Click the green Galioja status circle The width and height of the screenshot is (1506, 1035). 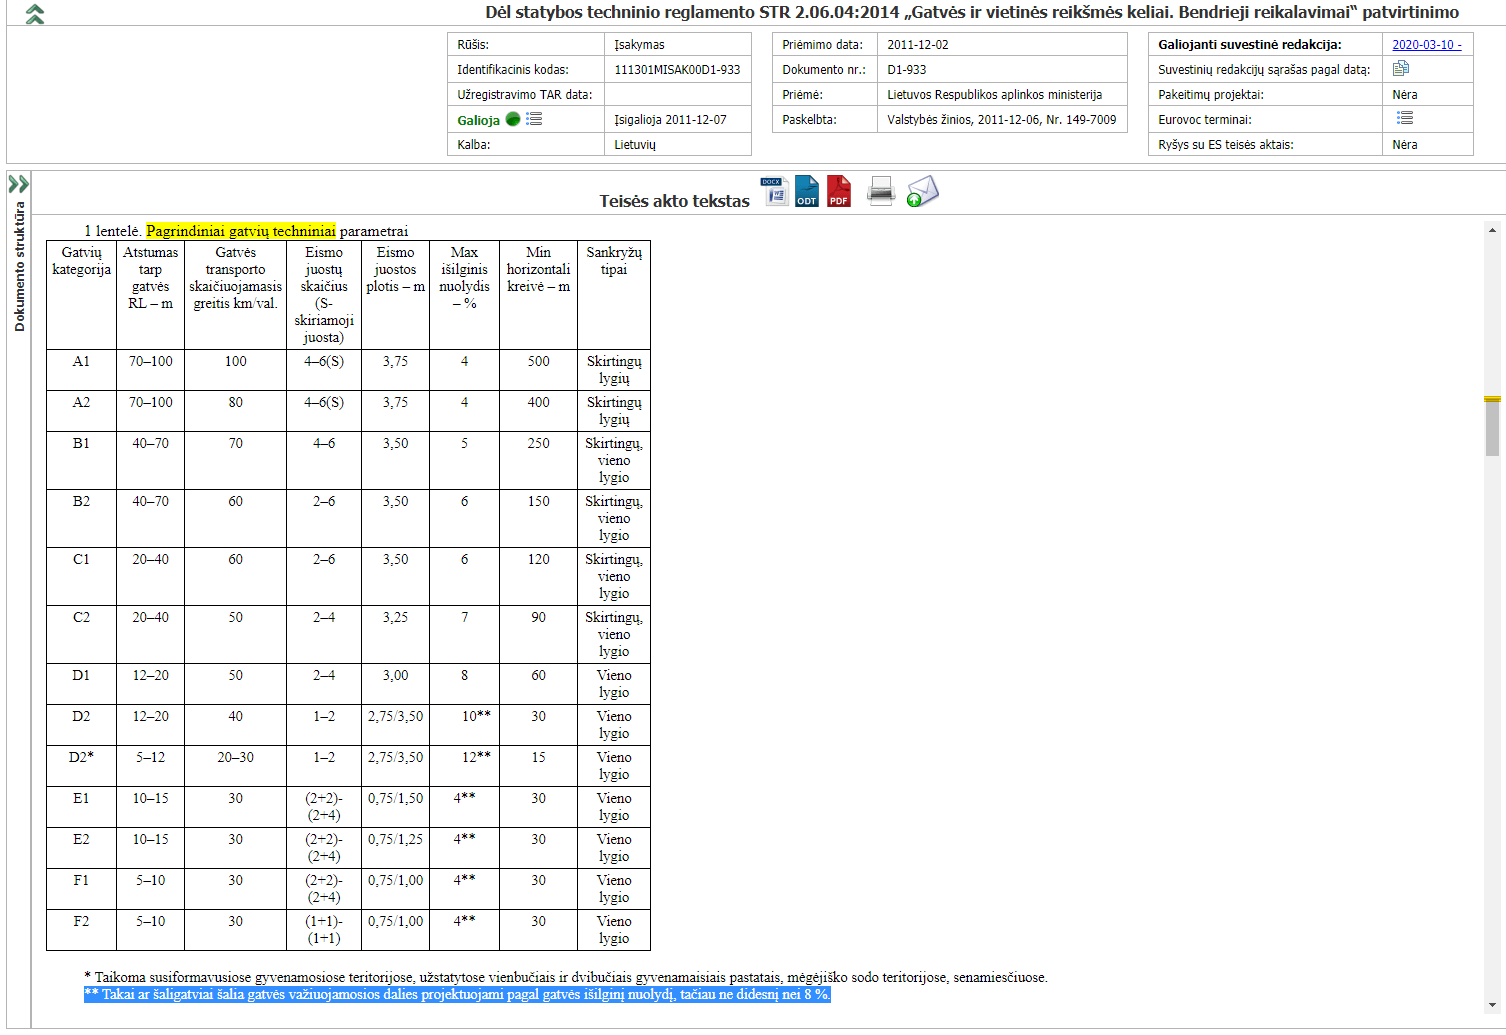pos(513,119)
